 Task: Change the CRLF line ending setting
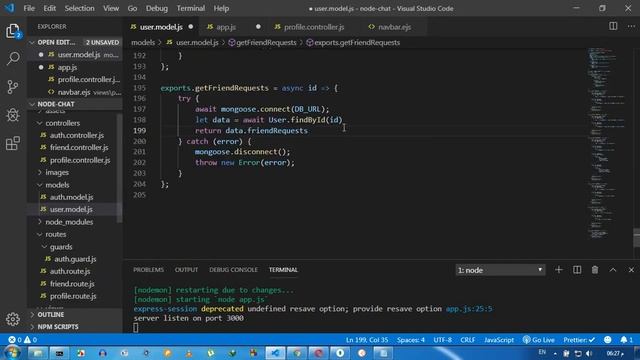[467, 340]
